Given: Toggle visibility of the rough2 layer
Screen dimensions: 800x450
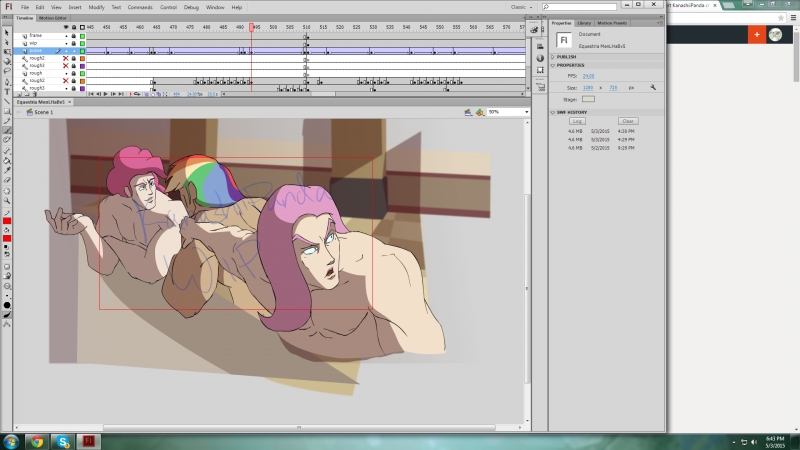Looking at the screenshot, I should pos(67,58).
